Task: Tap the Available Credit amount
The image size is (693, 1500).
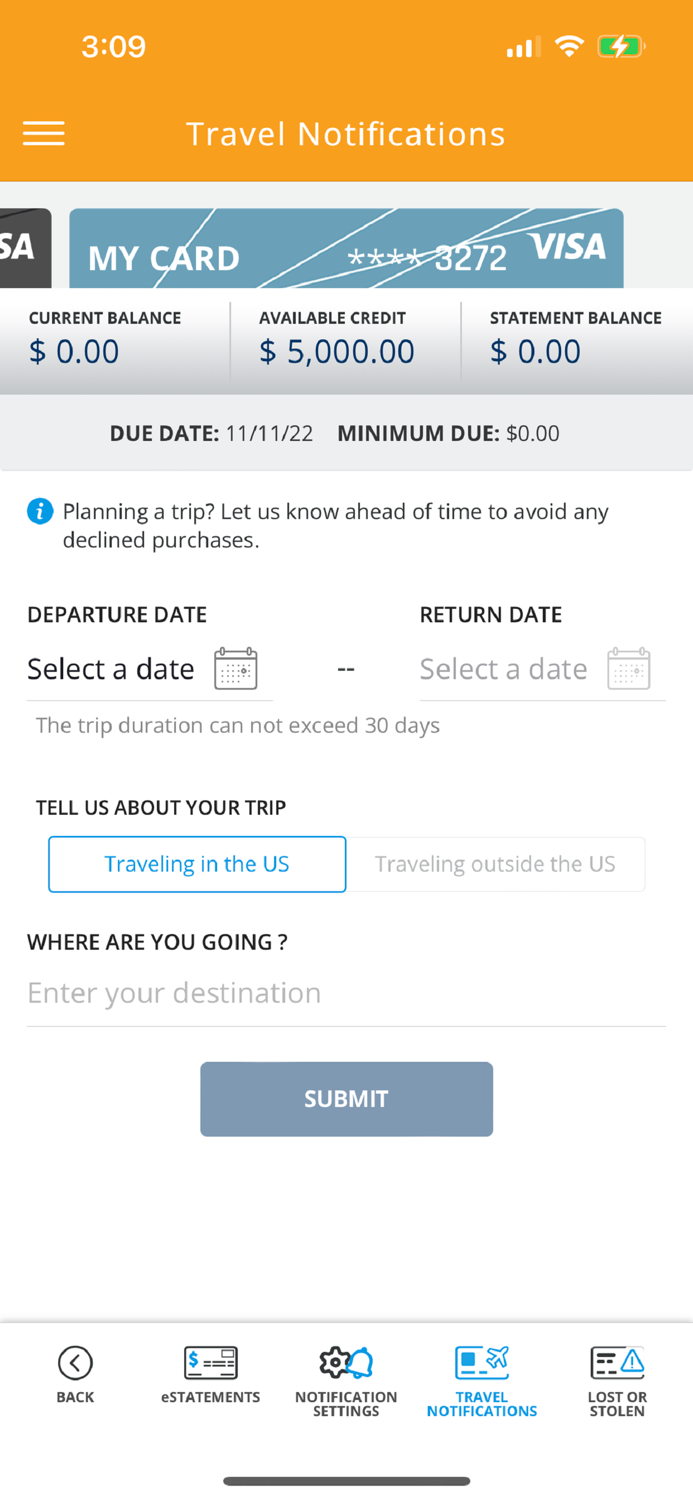Action: (337, 352)
